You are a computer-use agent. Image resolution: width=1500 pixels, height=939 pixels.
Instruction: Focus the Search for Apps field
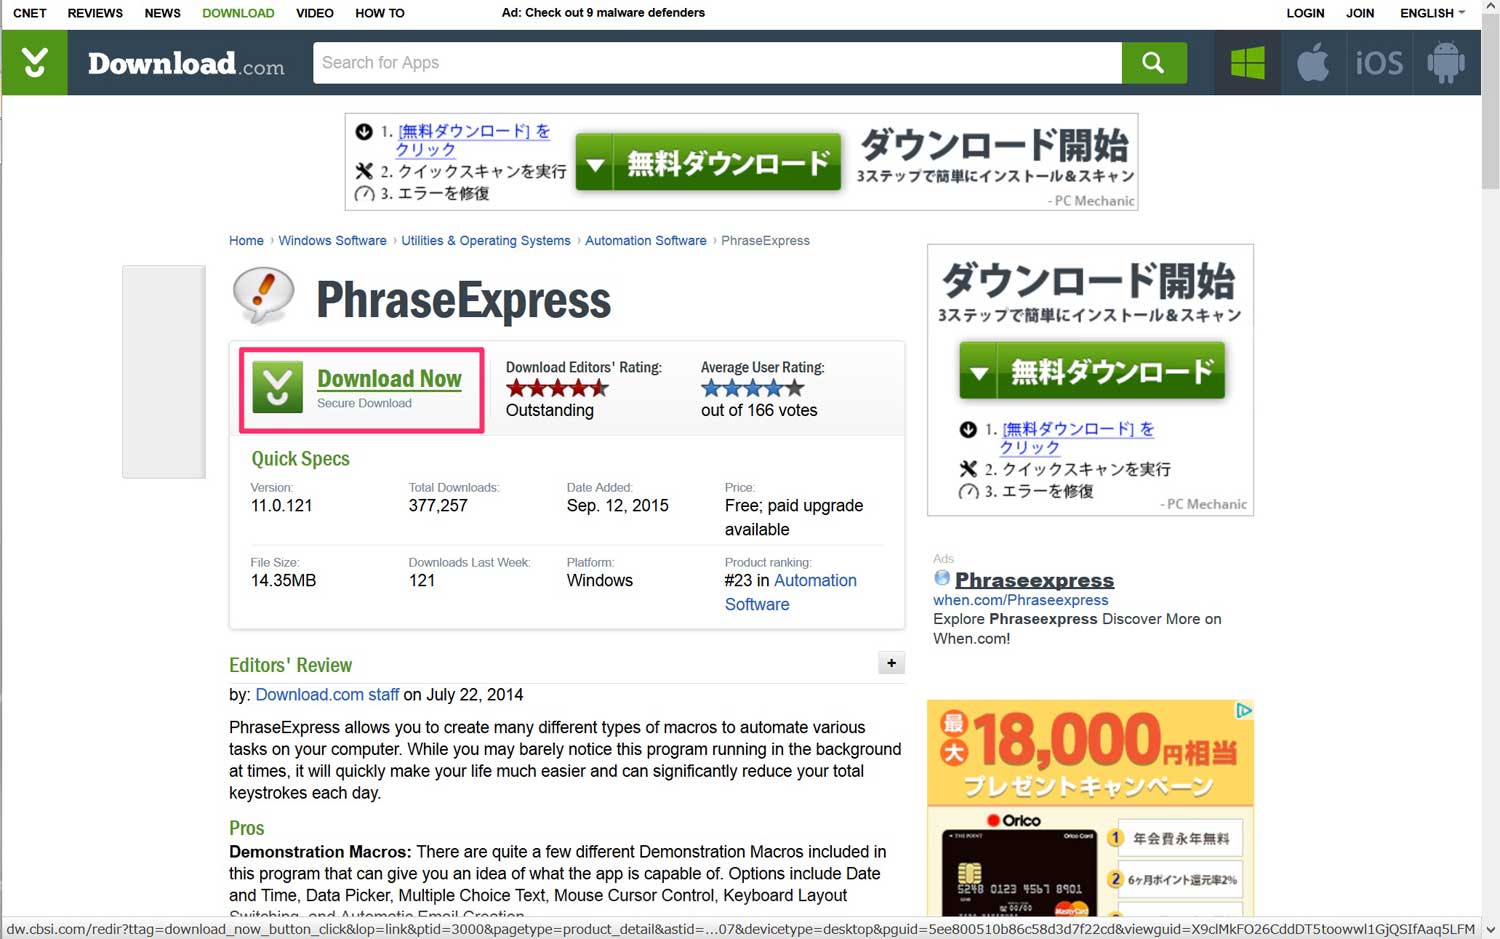[717, 63]
